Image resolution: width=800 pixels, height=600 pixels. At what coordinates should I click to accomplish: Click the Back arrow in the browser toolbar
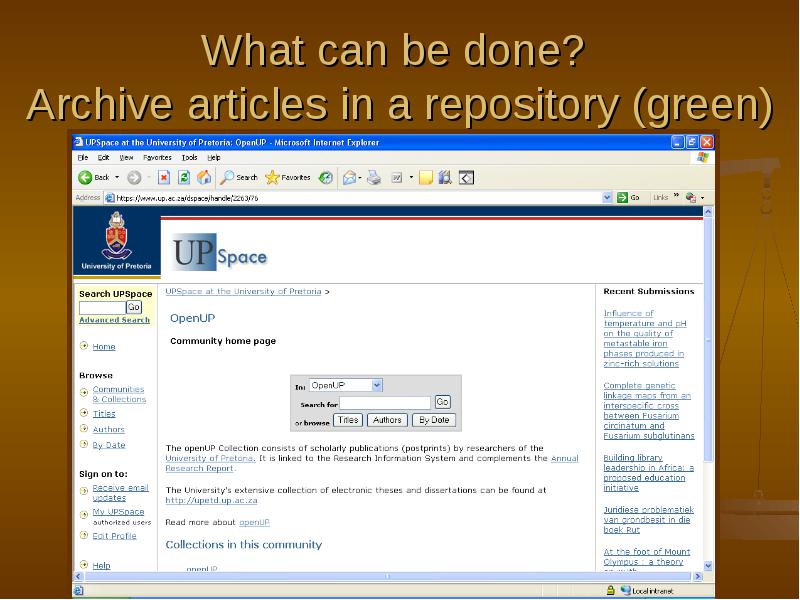[85, 178]
